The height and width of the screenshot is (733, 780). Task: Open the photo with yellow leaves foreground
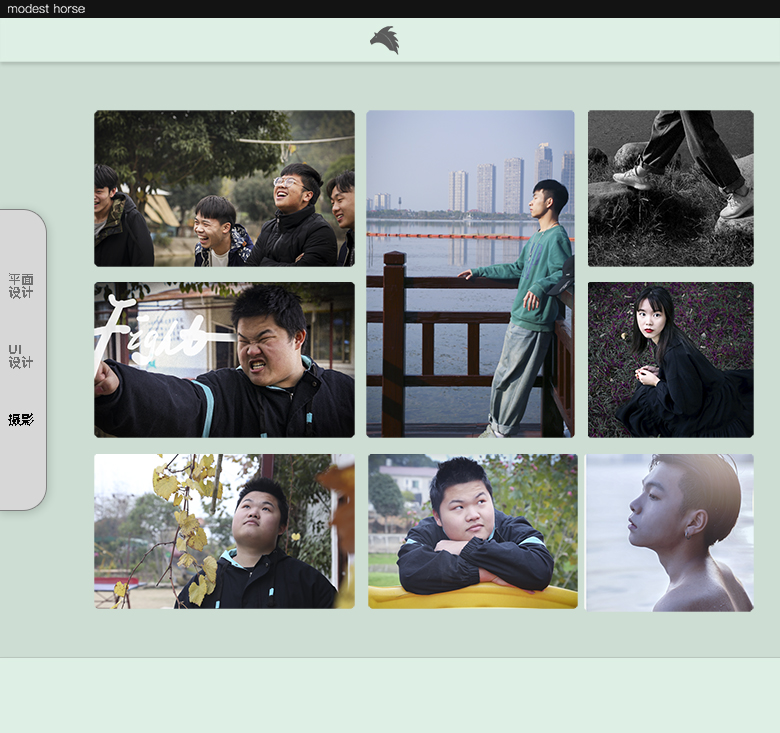pos(224,531)
